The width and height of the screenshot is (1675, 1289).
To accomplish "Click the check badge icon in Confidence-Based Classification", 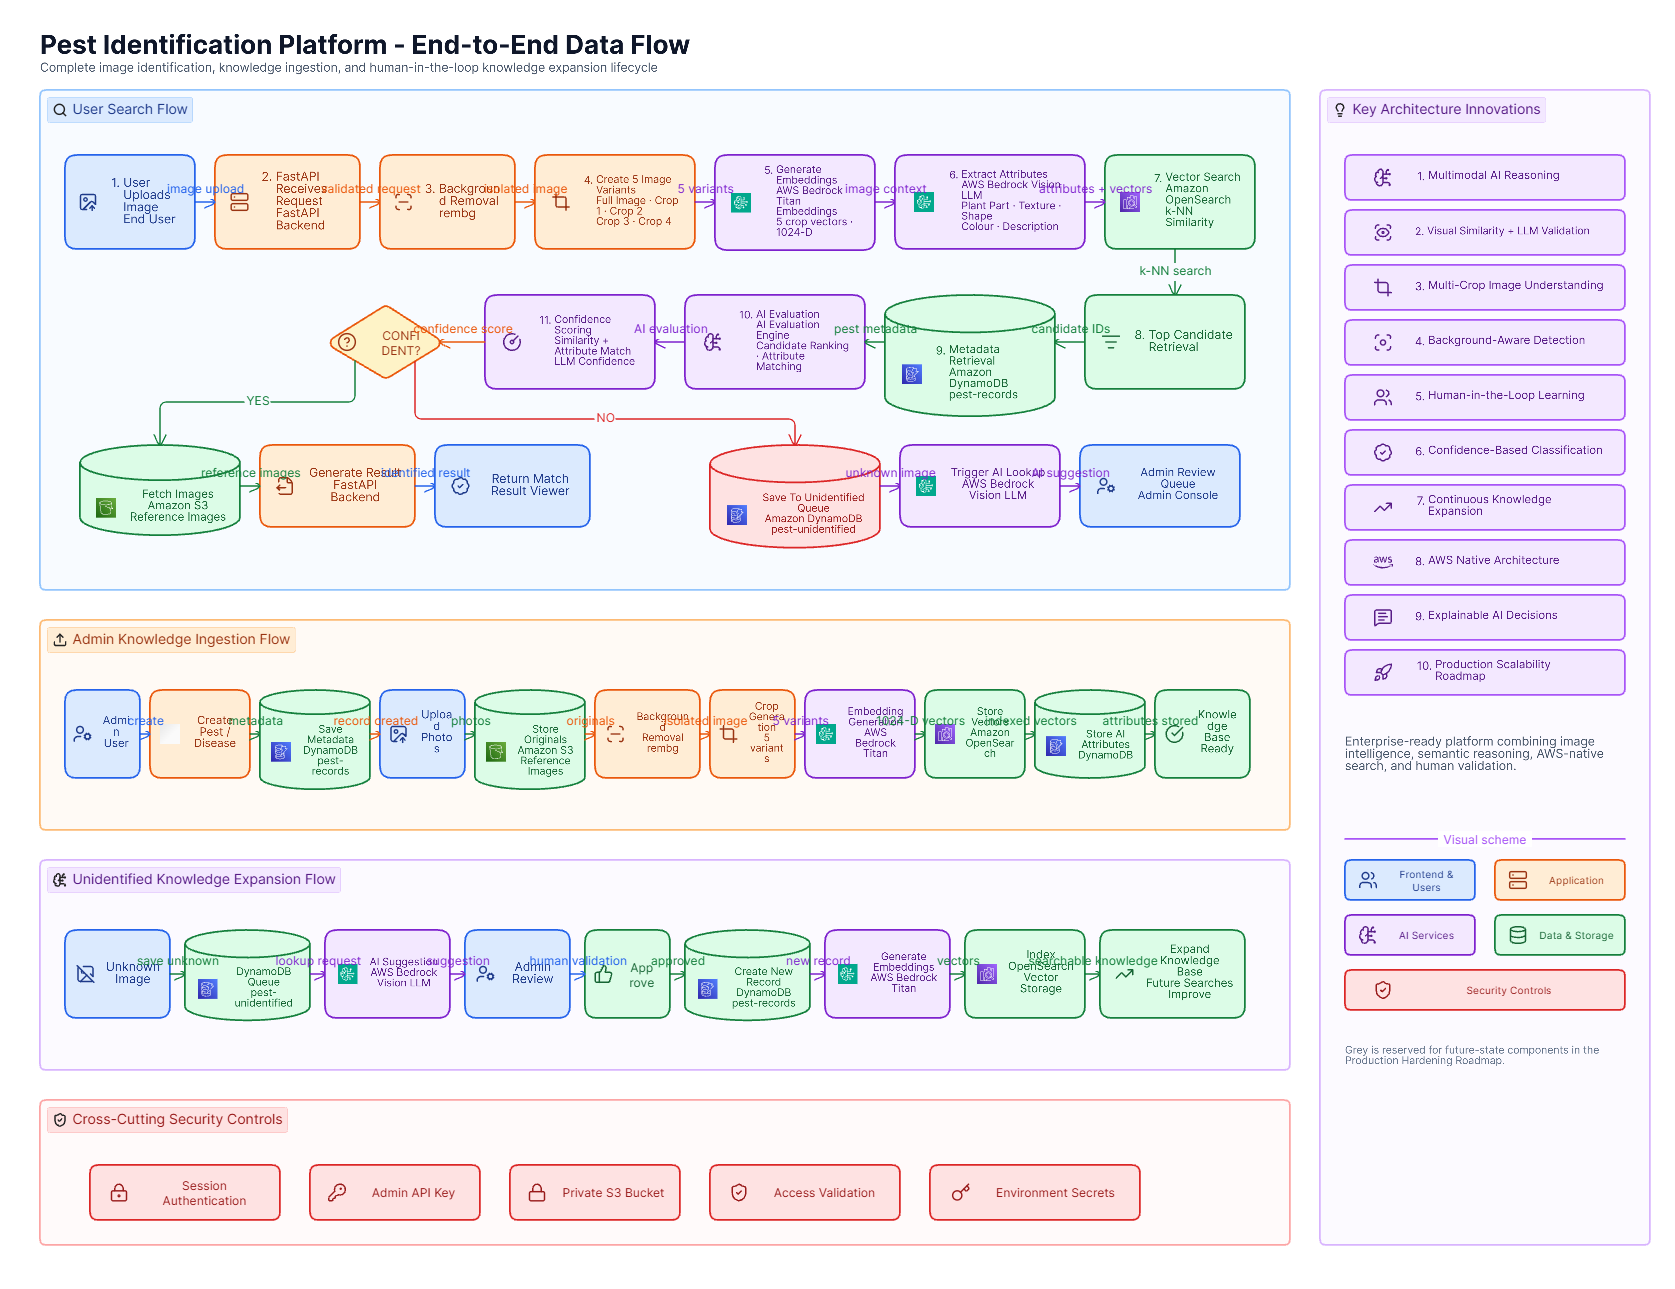I will click(1382, 452).
